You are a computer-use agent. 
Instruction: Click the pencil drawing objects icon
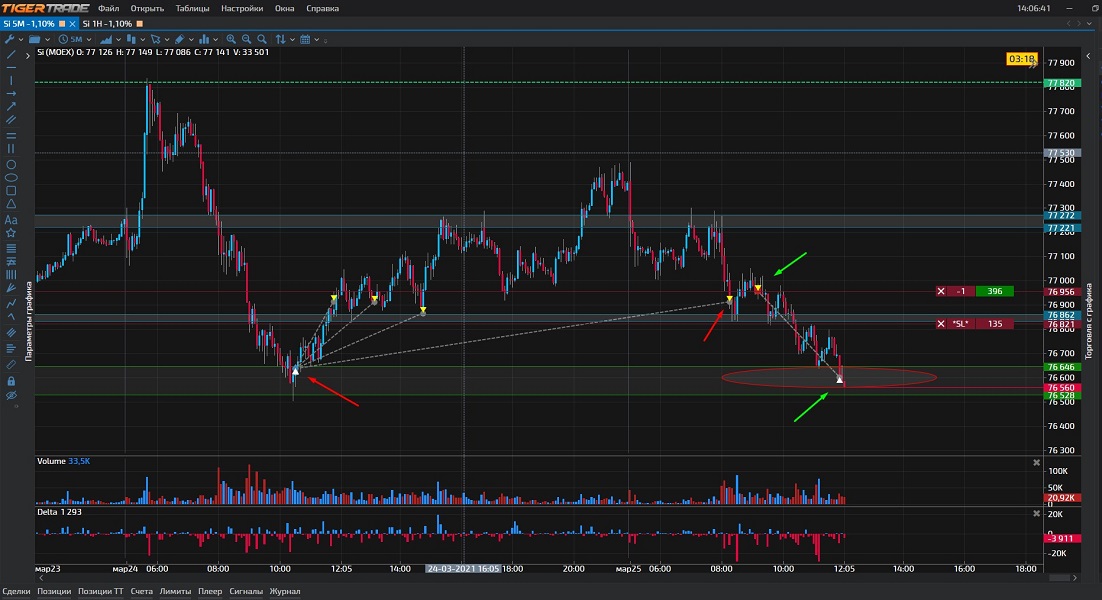point(180,39)
